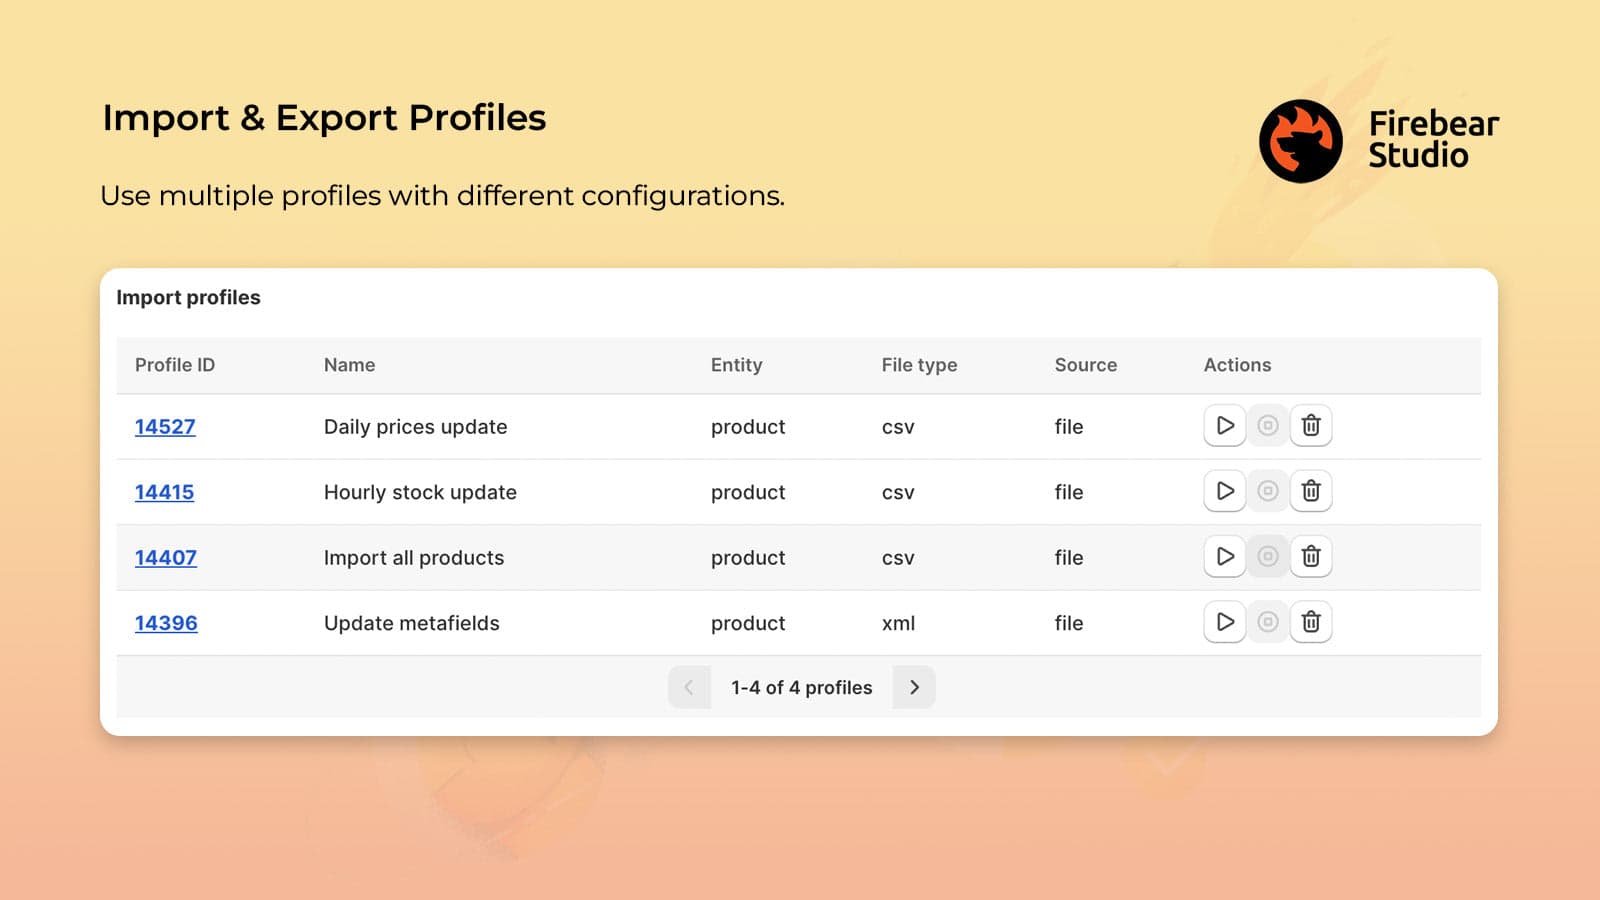1600x900 pixels.
Task: Run the Hourly stock update import
Action: point(1224,492)
